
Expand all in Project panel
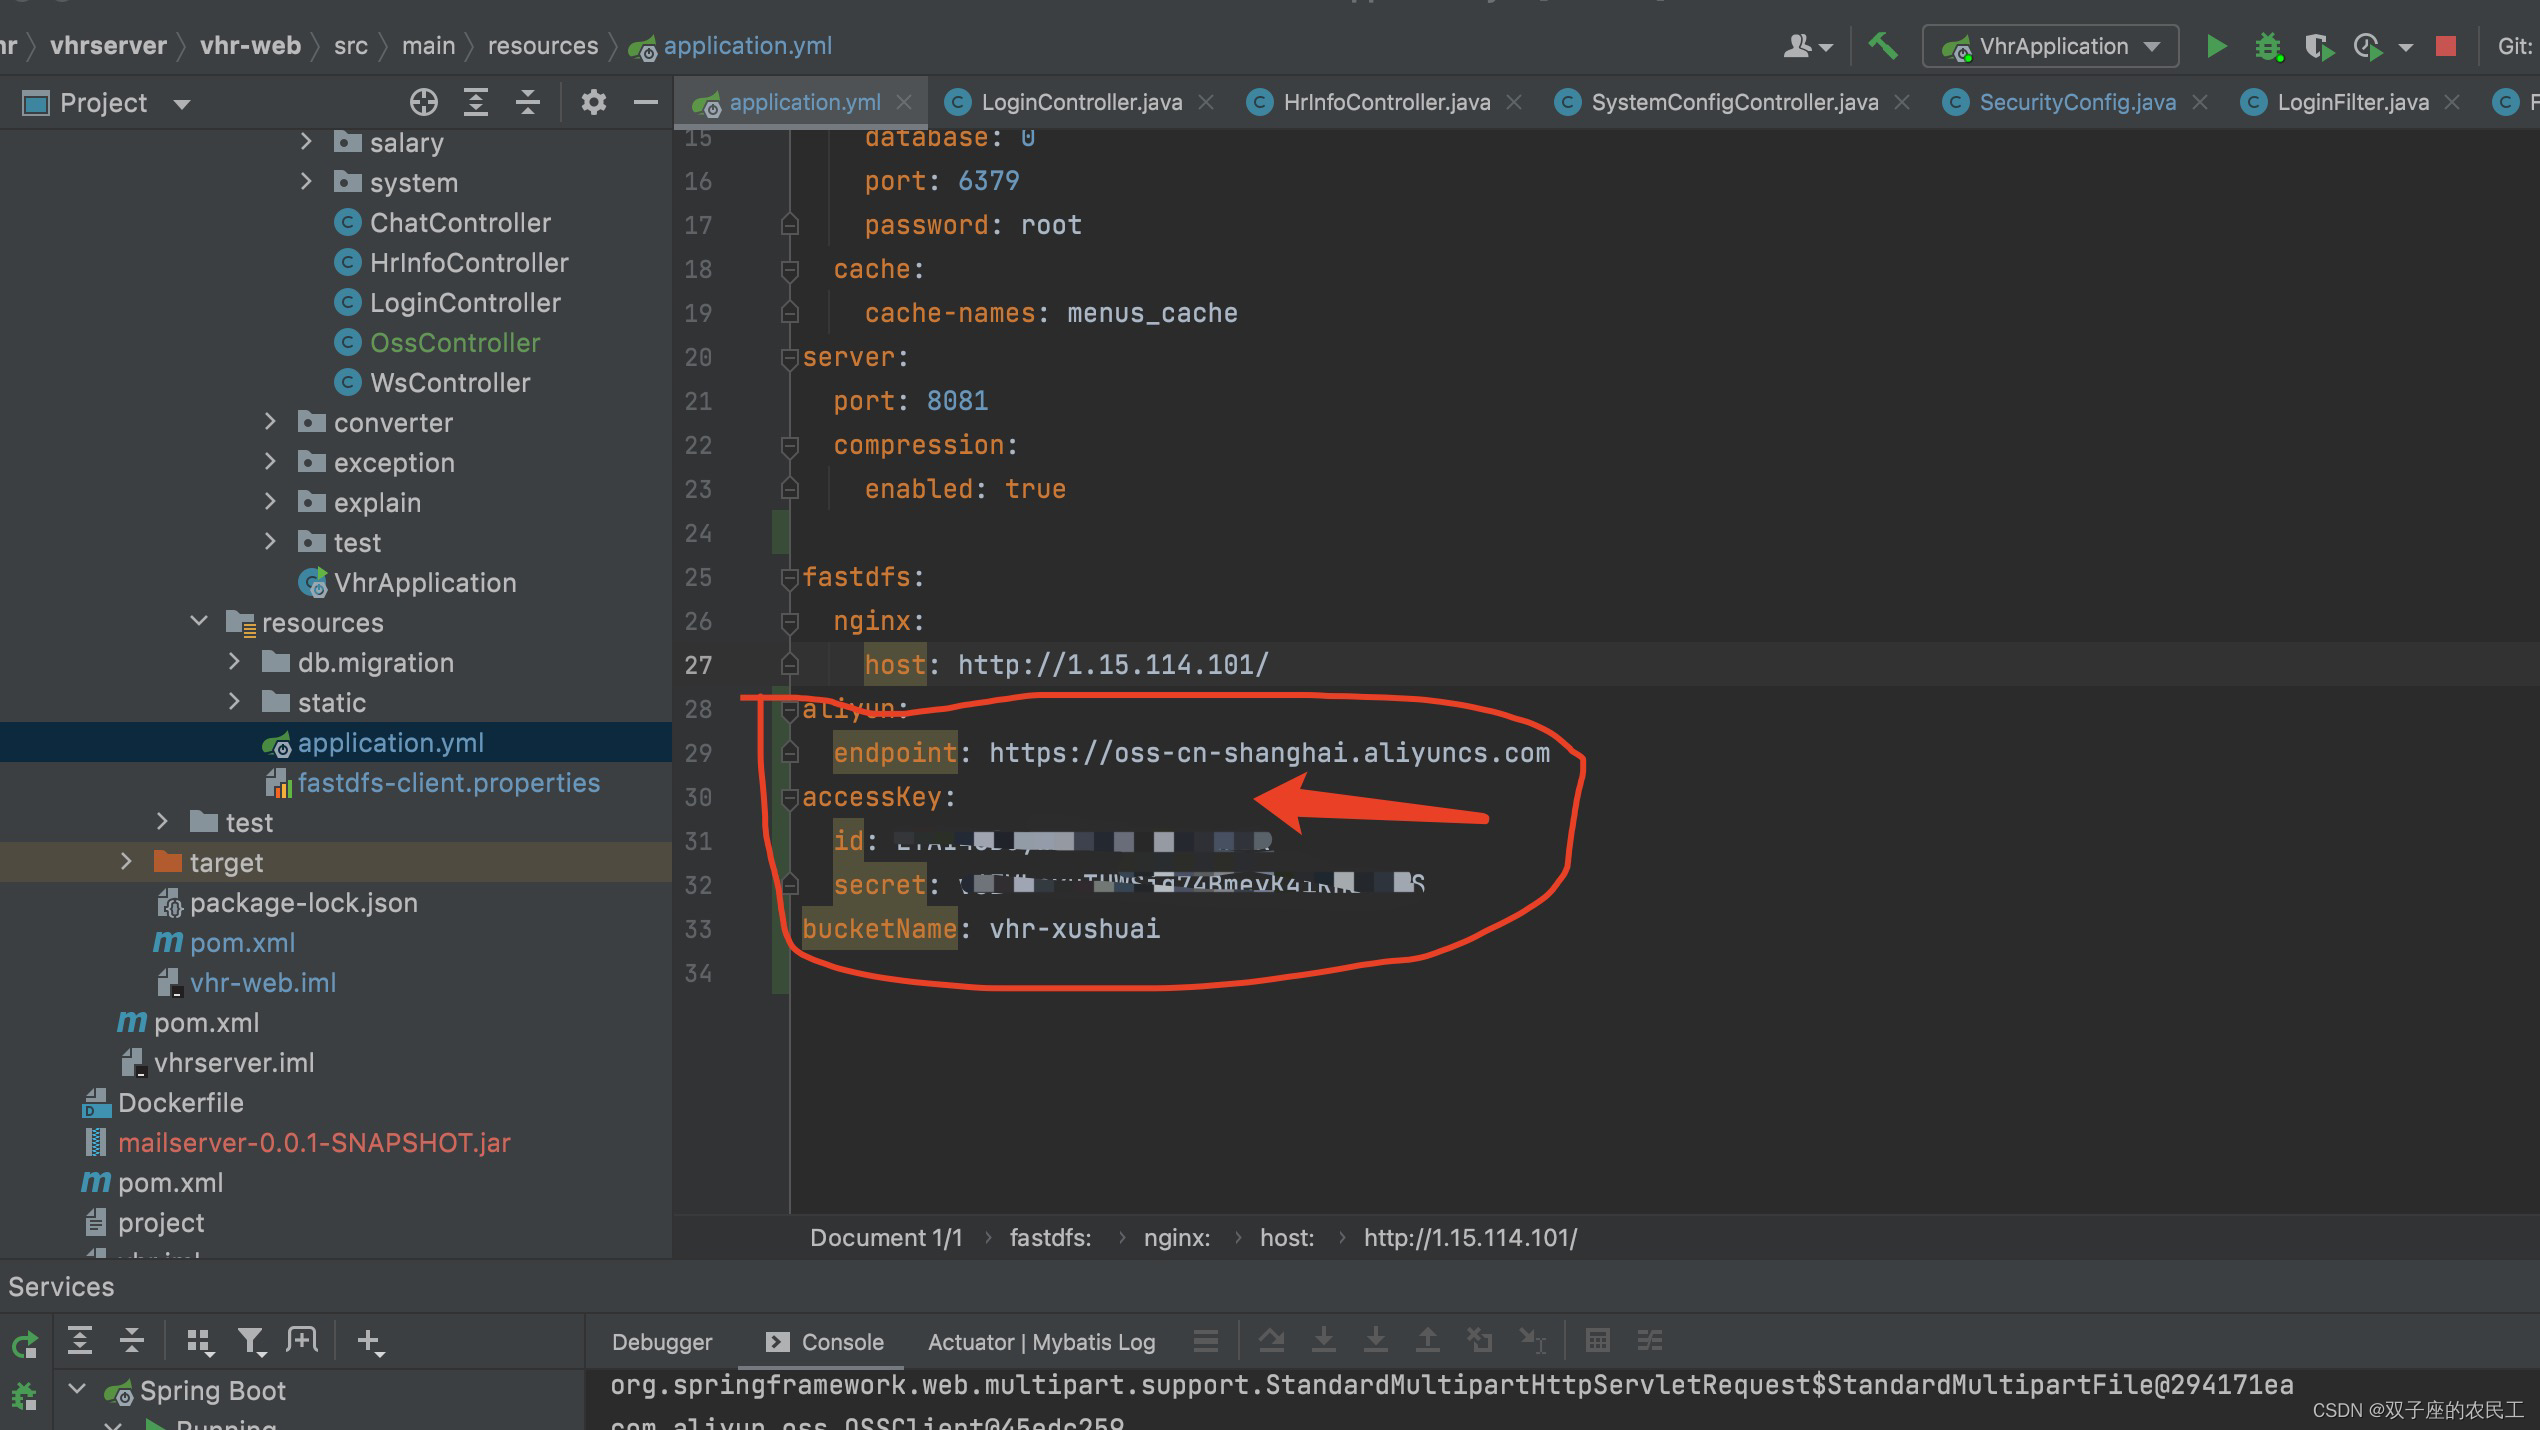(x=476, y=102)
